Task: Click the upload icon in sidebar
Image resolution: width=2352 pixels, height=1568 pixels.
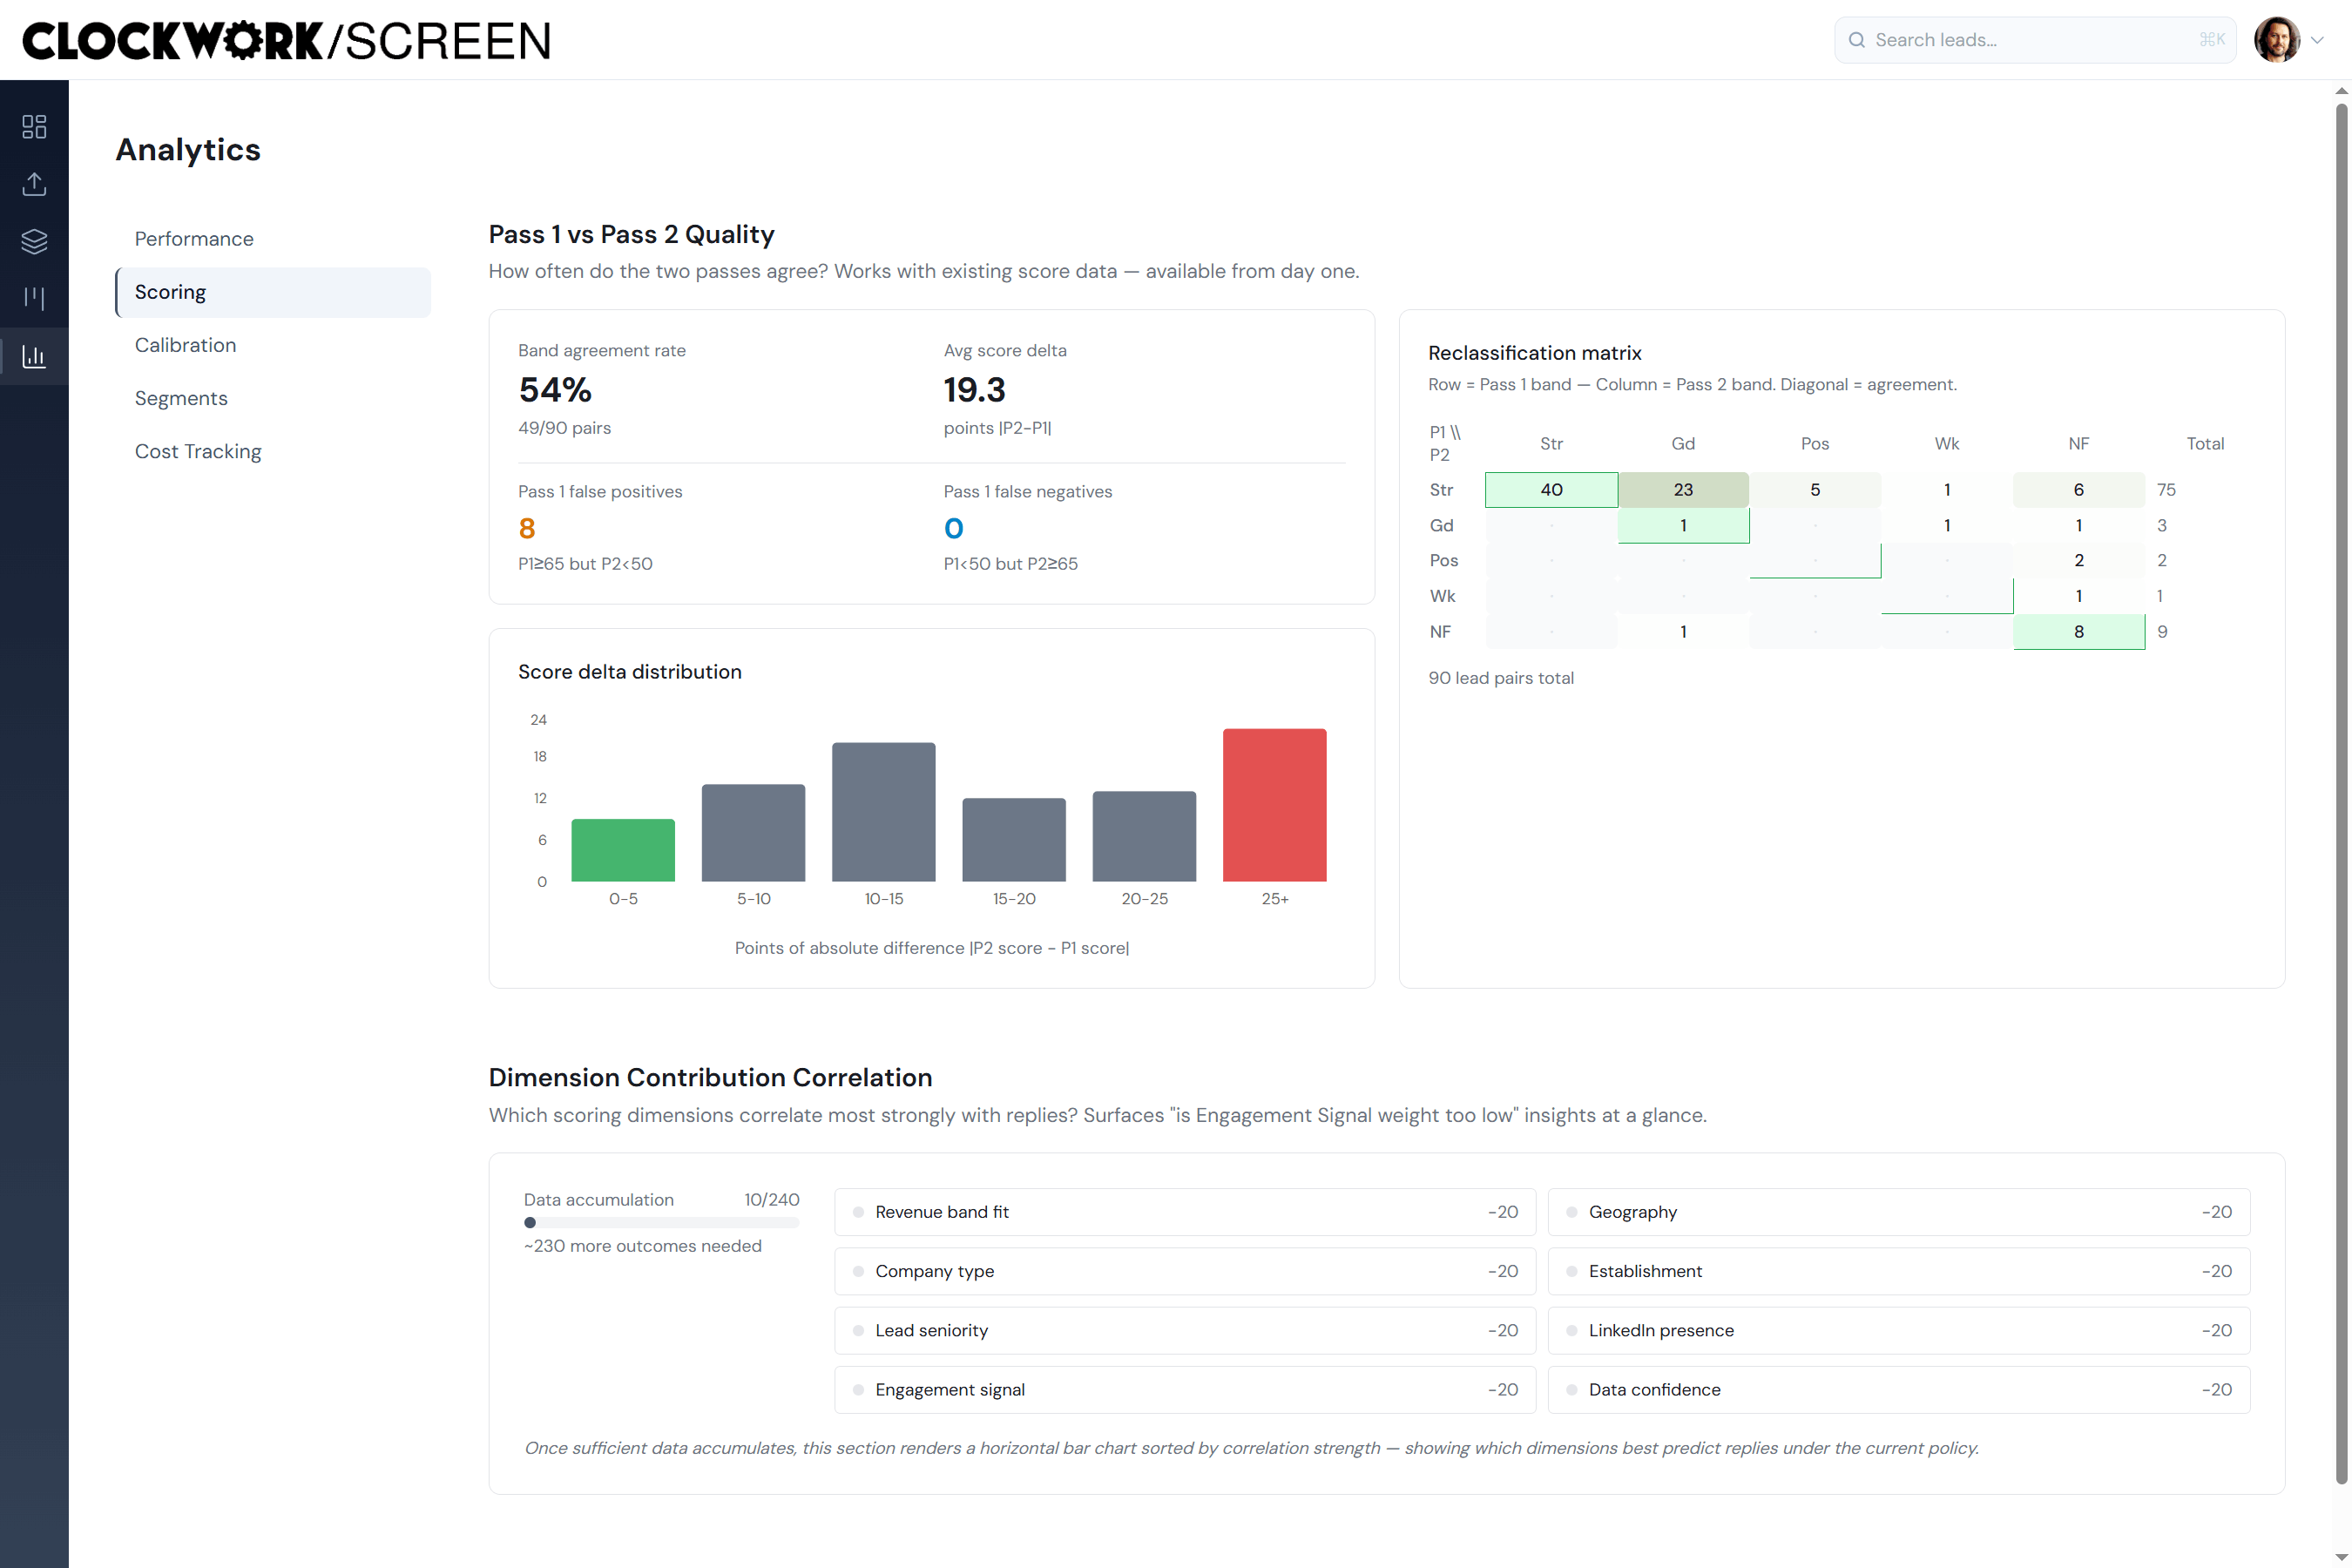Action: tap(34, 184)
